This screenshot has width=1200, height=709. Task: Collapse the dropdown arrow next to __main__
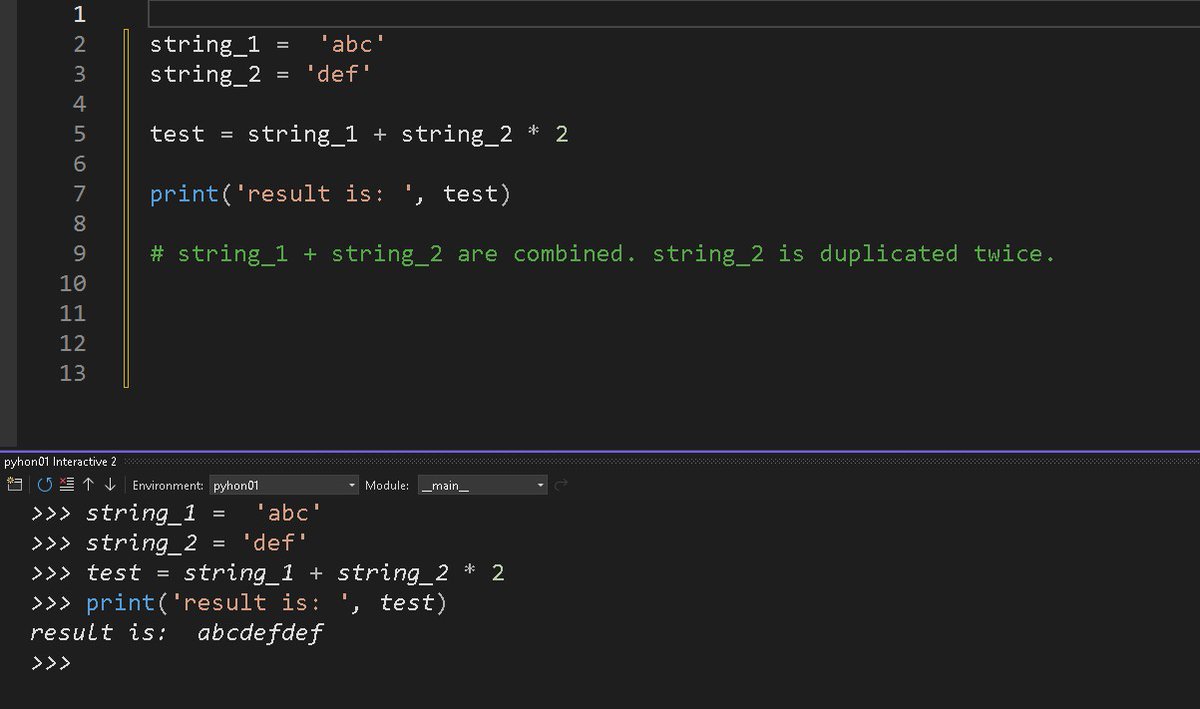point(538,484)
